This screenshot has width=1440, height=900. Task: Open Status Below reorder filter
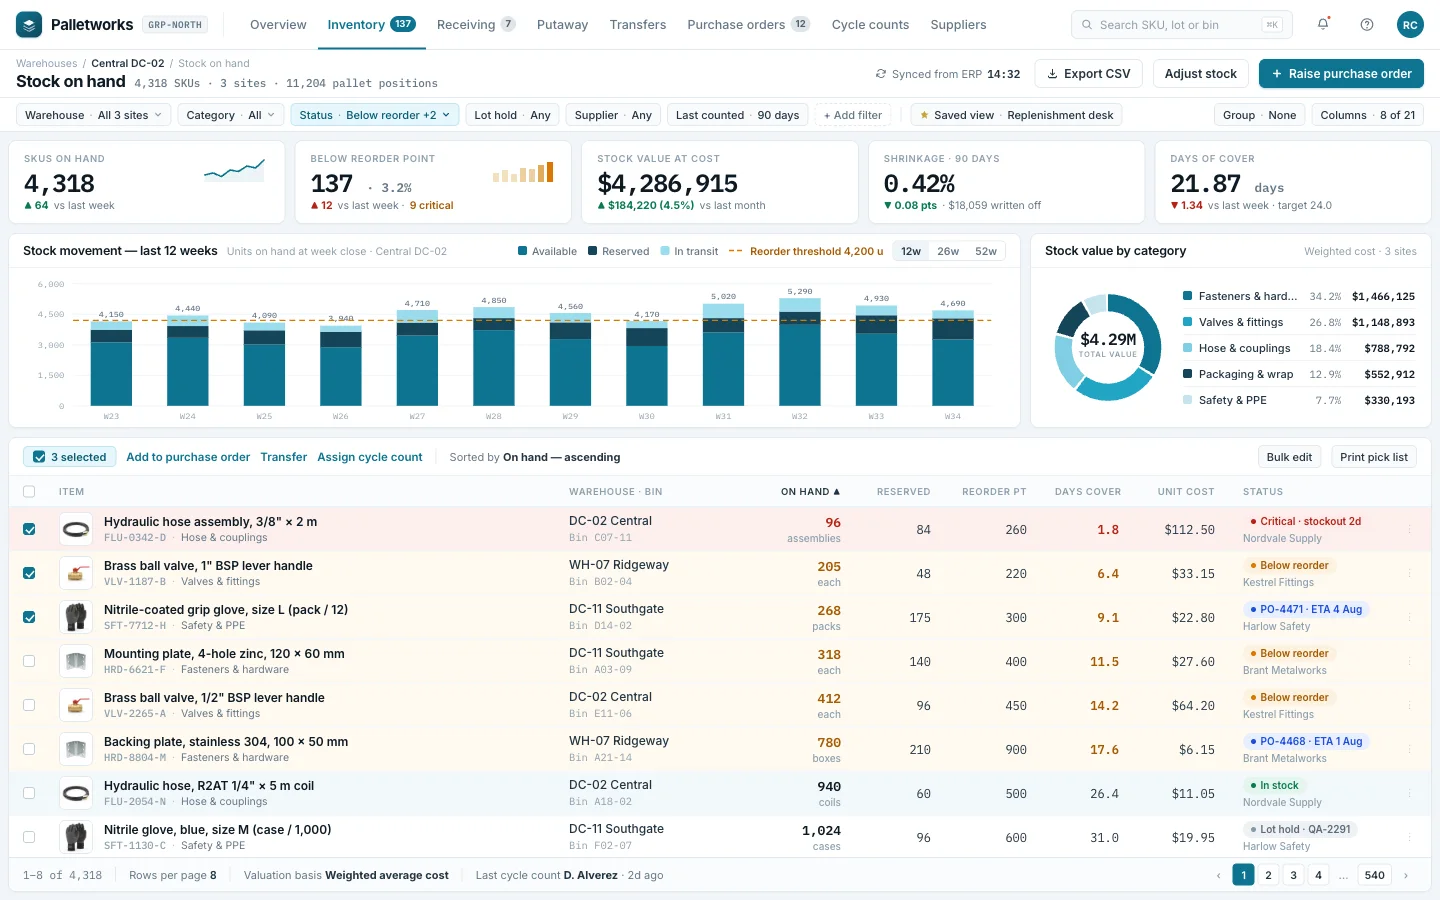pos(375,115)
